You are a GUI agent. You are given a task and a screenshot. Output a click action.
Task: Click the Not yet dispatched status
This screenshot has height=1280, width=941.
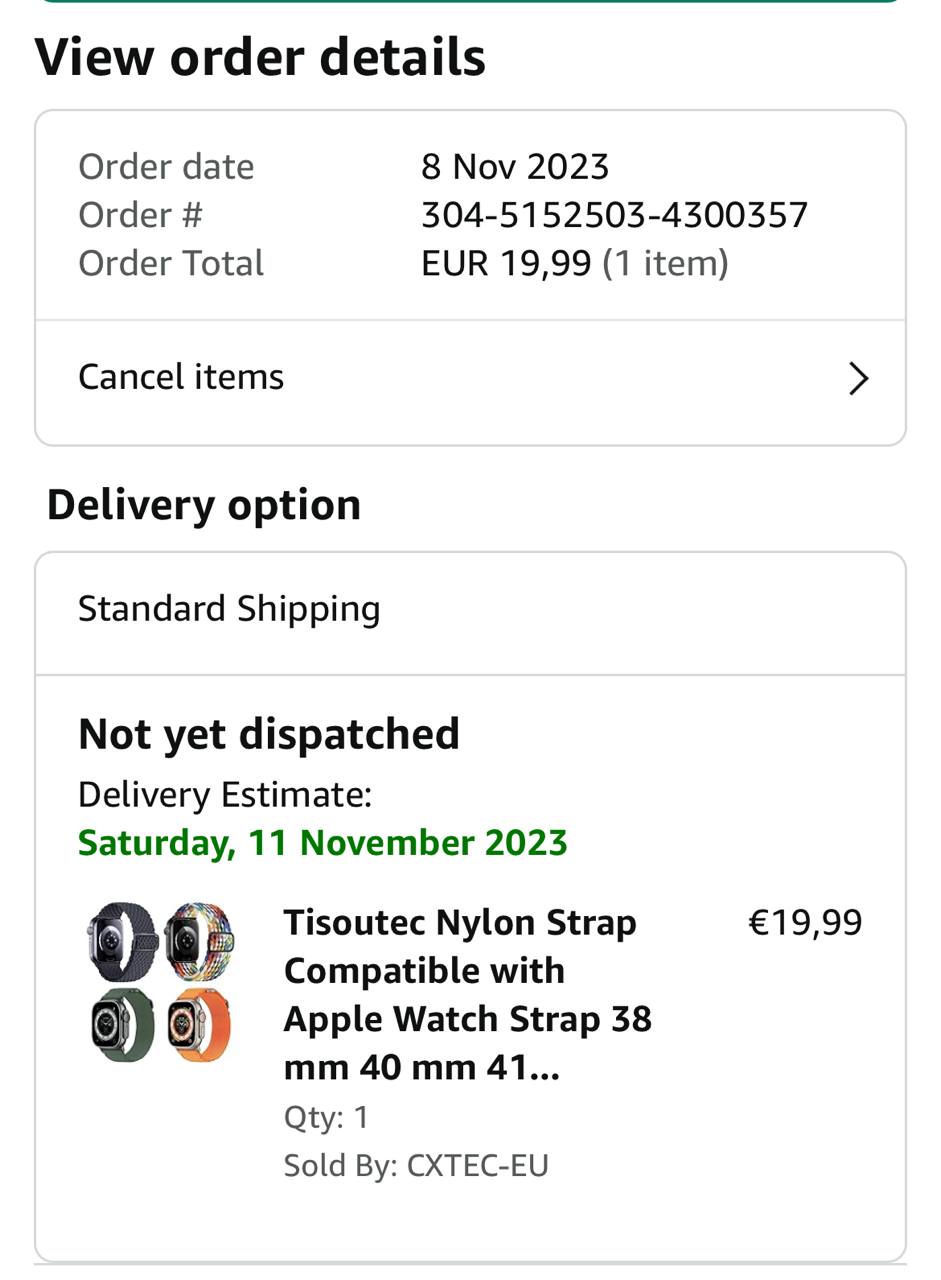269,734
